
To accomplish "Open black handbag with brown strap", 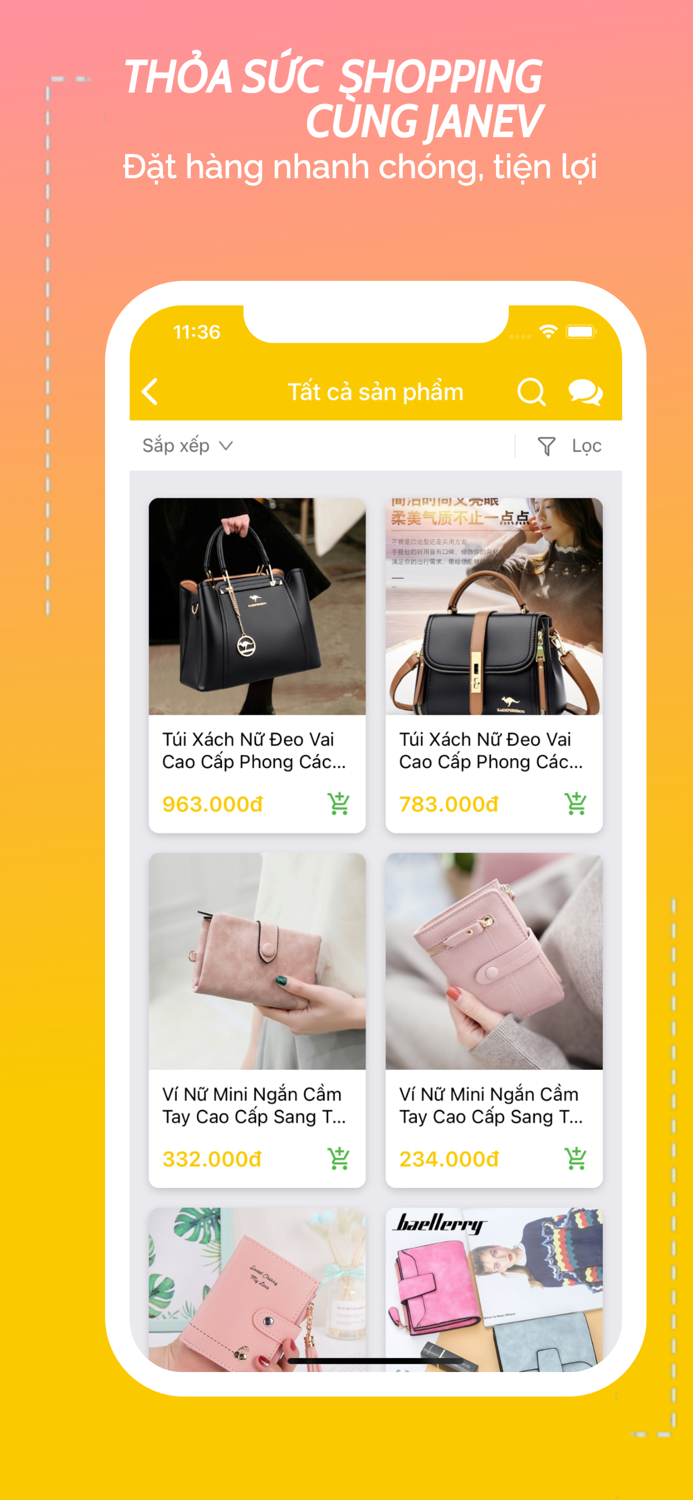I will point(494,606).
